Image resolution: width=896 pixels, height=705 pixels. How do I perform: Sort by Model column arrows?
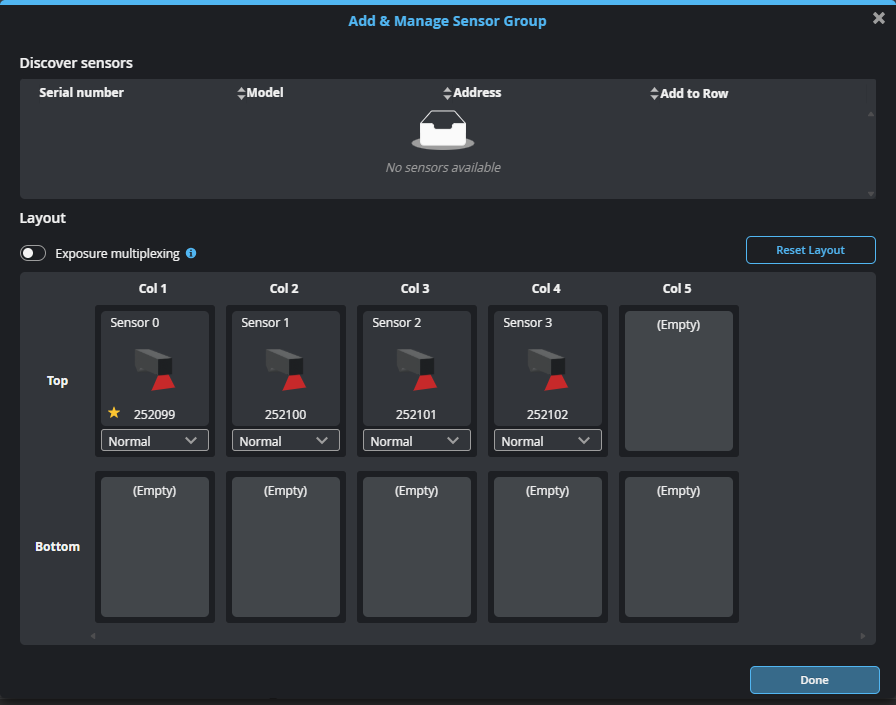pos(241,93)
